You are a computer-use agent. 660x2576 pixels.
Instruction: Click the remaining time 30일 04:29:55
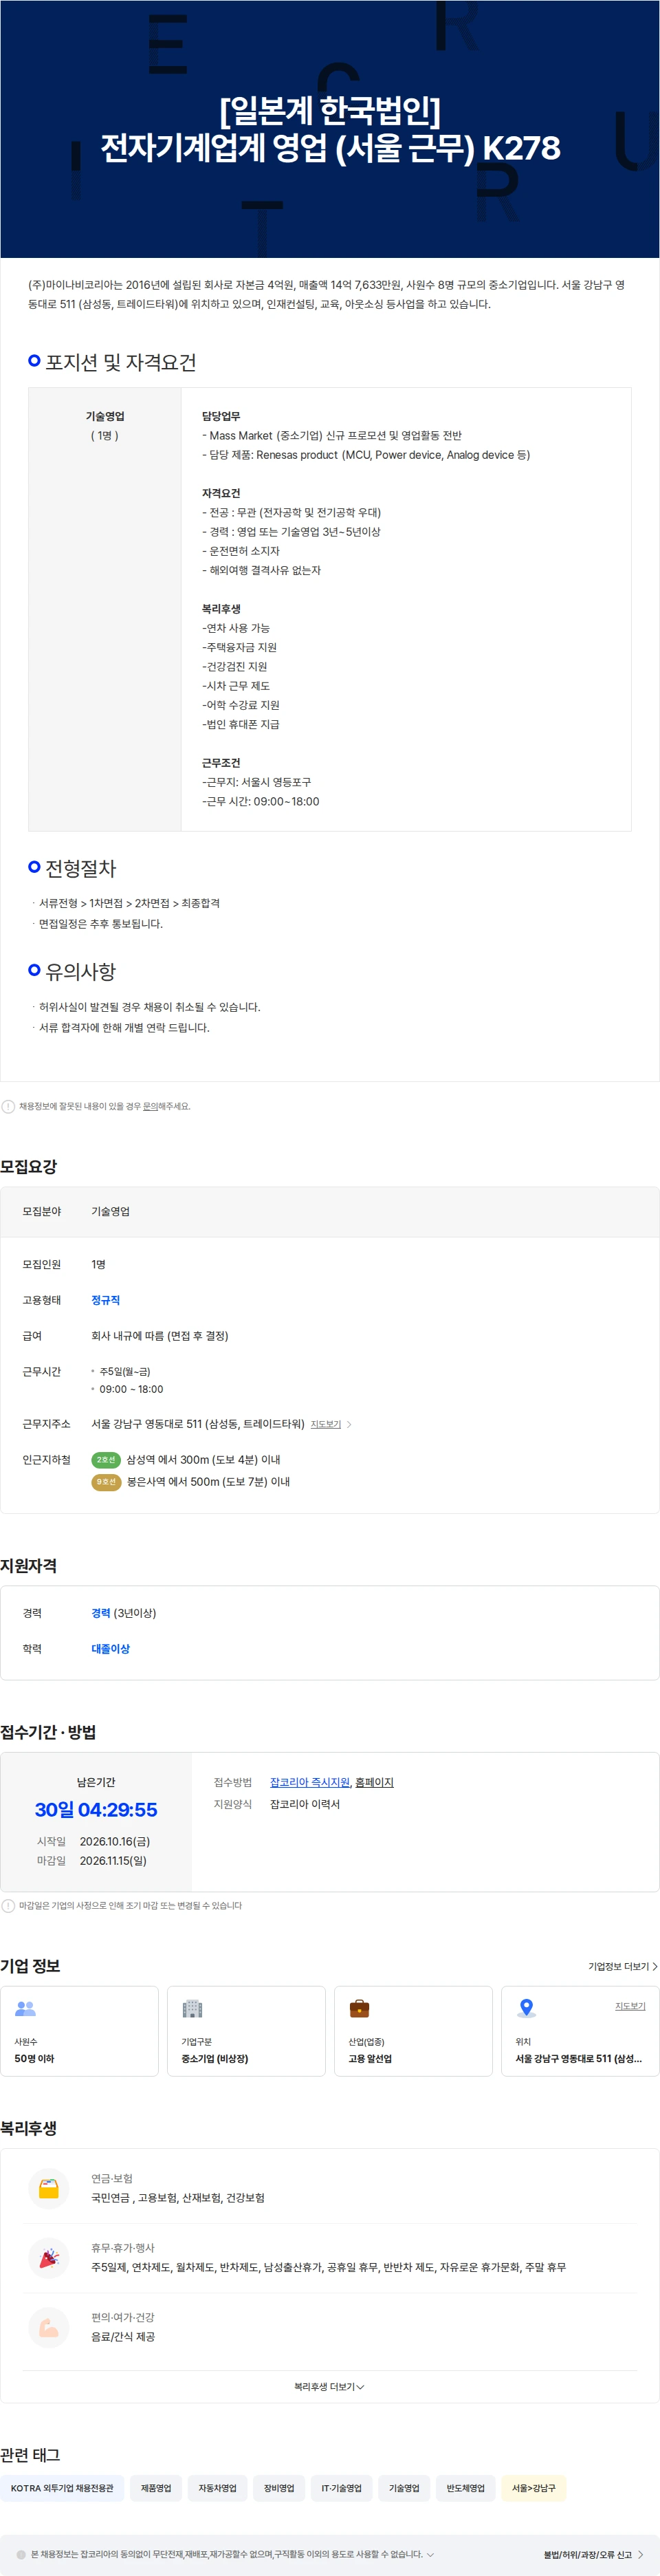point(96,1810)
